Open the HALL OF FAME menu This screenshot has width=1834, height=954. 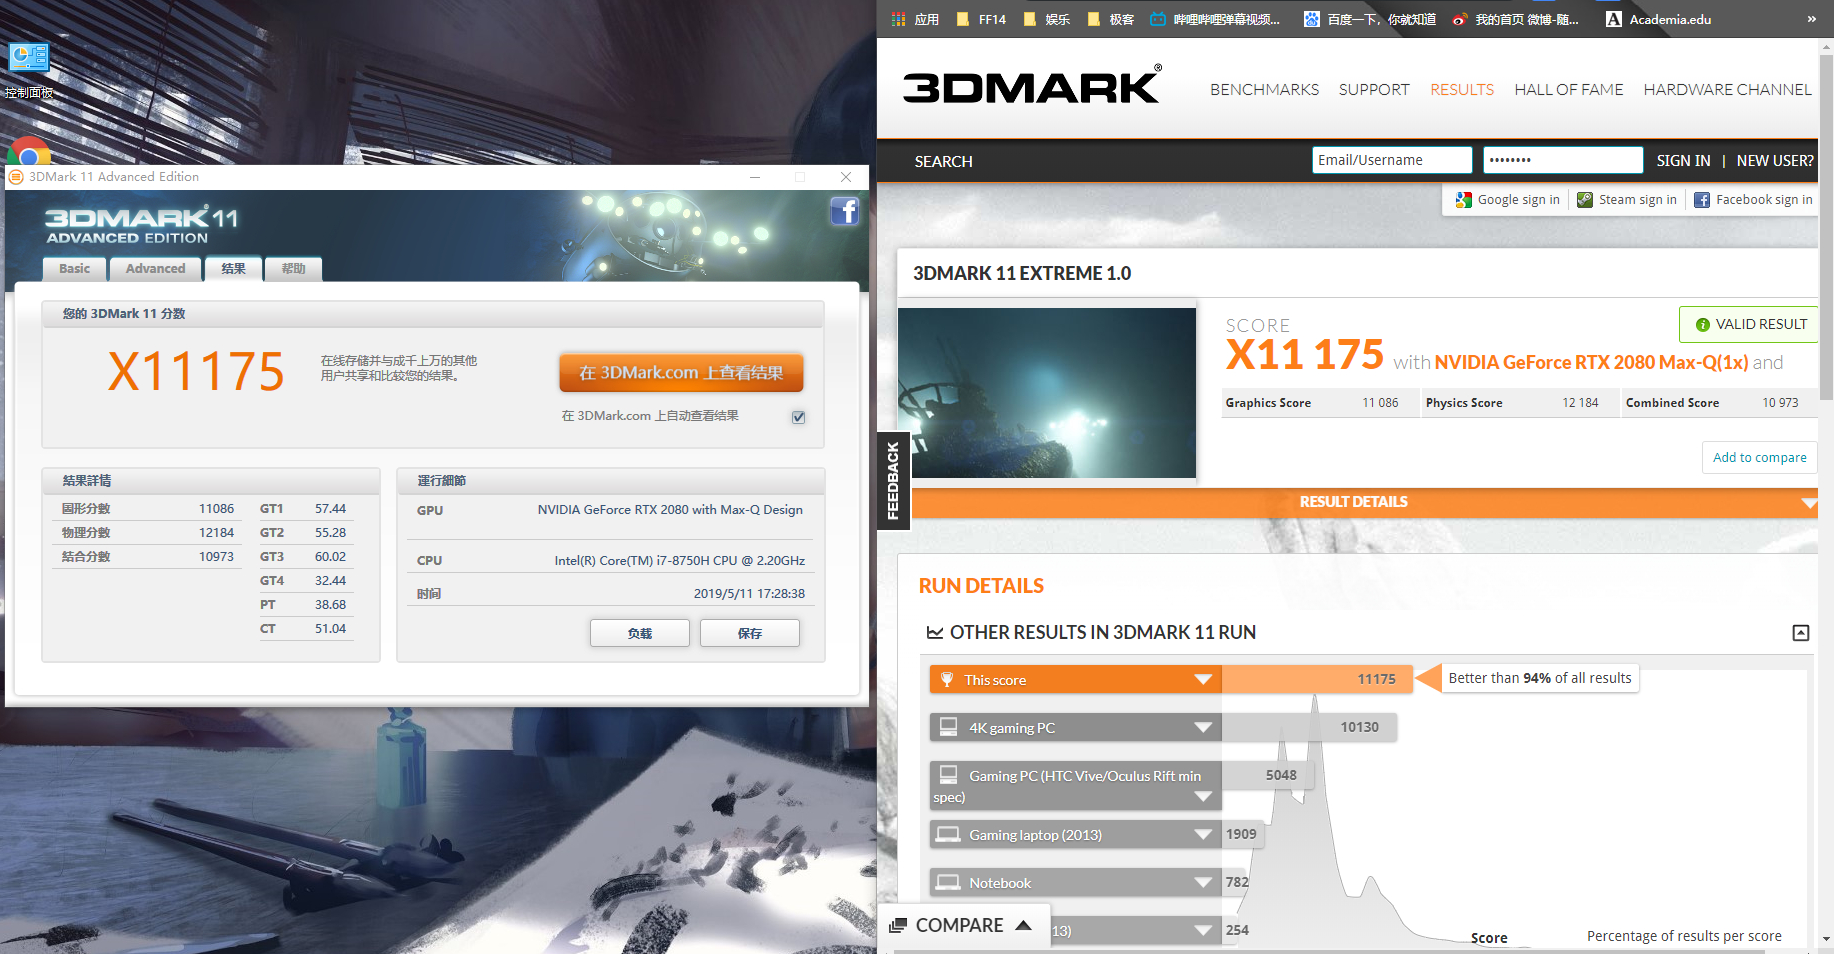[x=1568, y=90]
